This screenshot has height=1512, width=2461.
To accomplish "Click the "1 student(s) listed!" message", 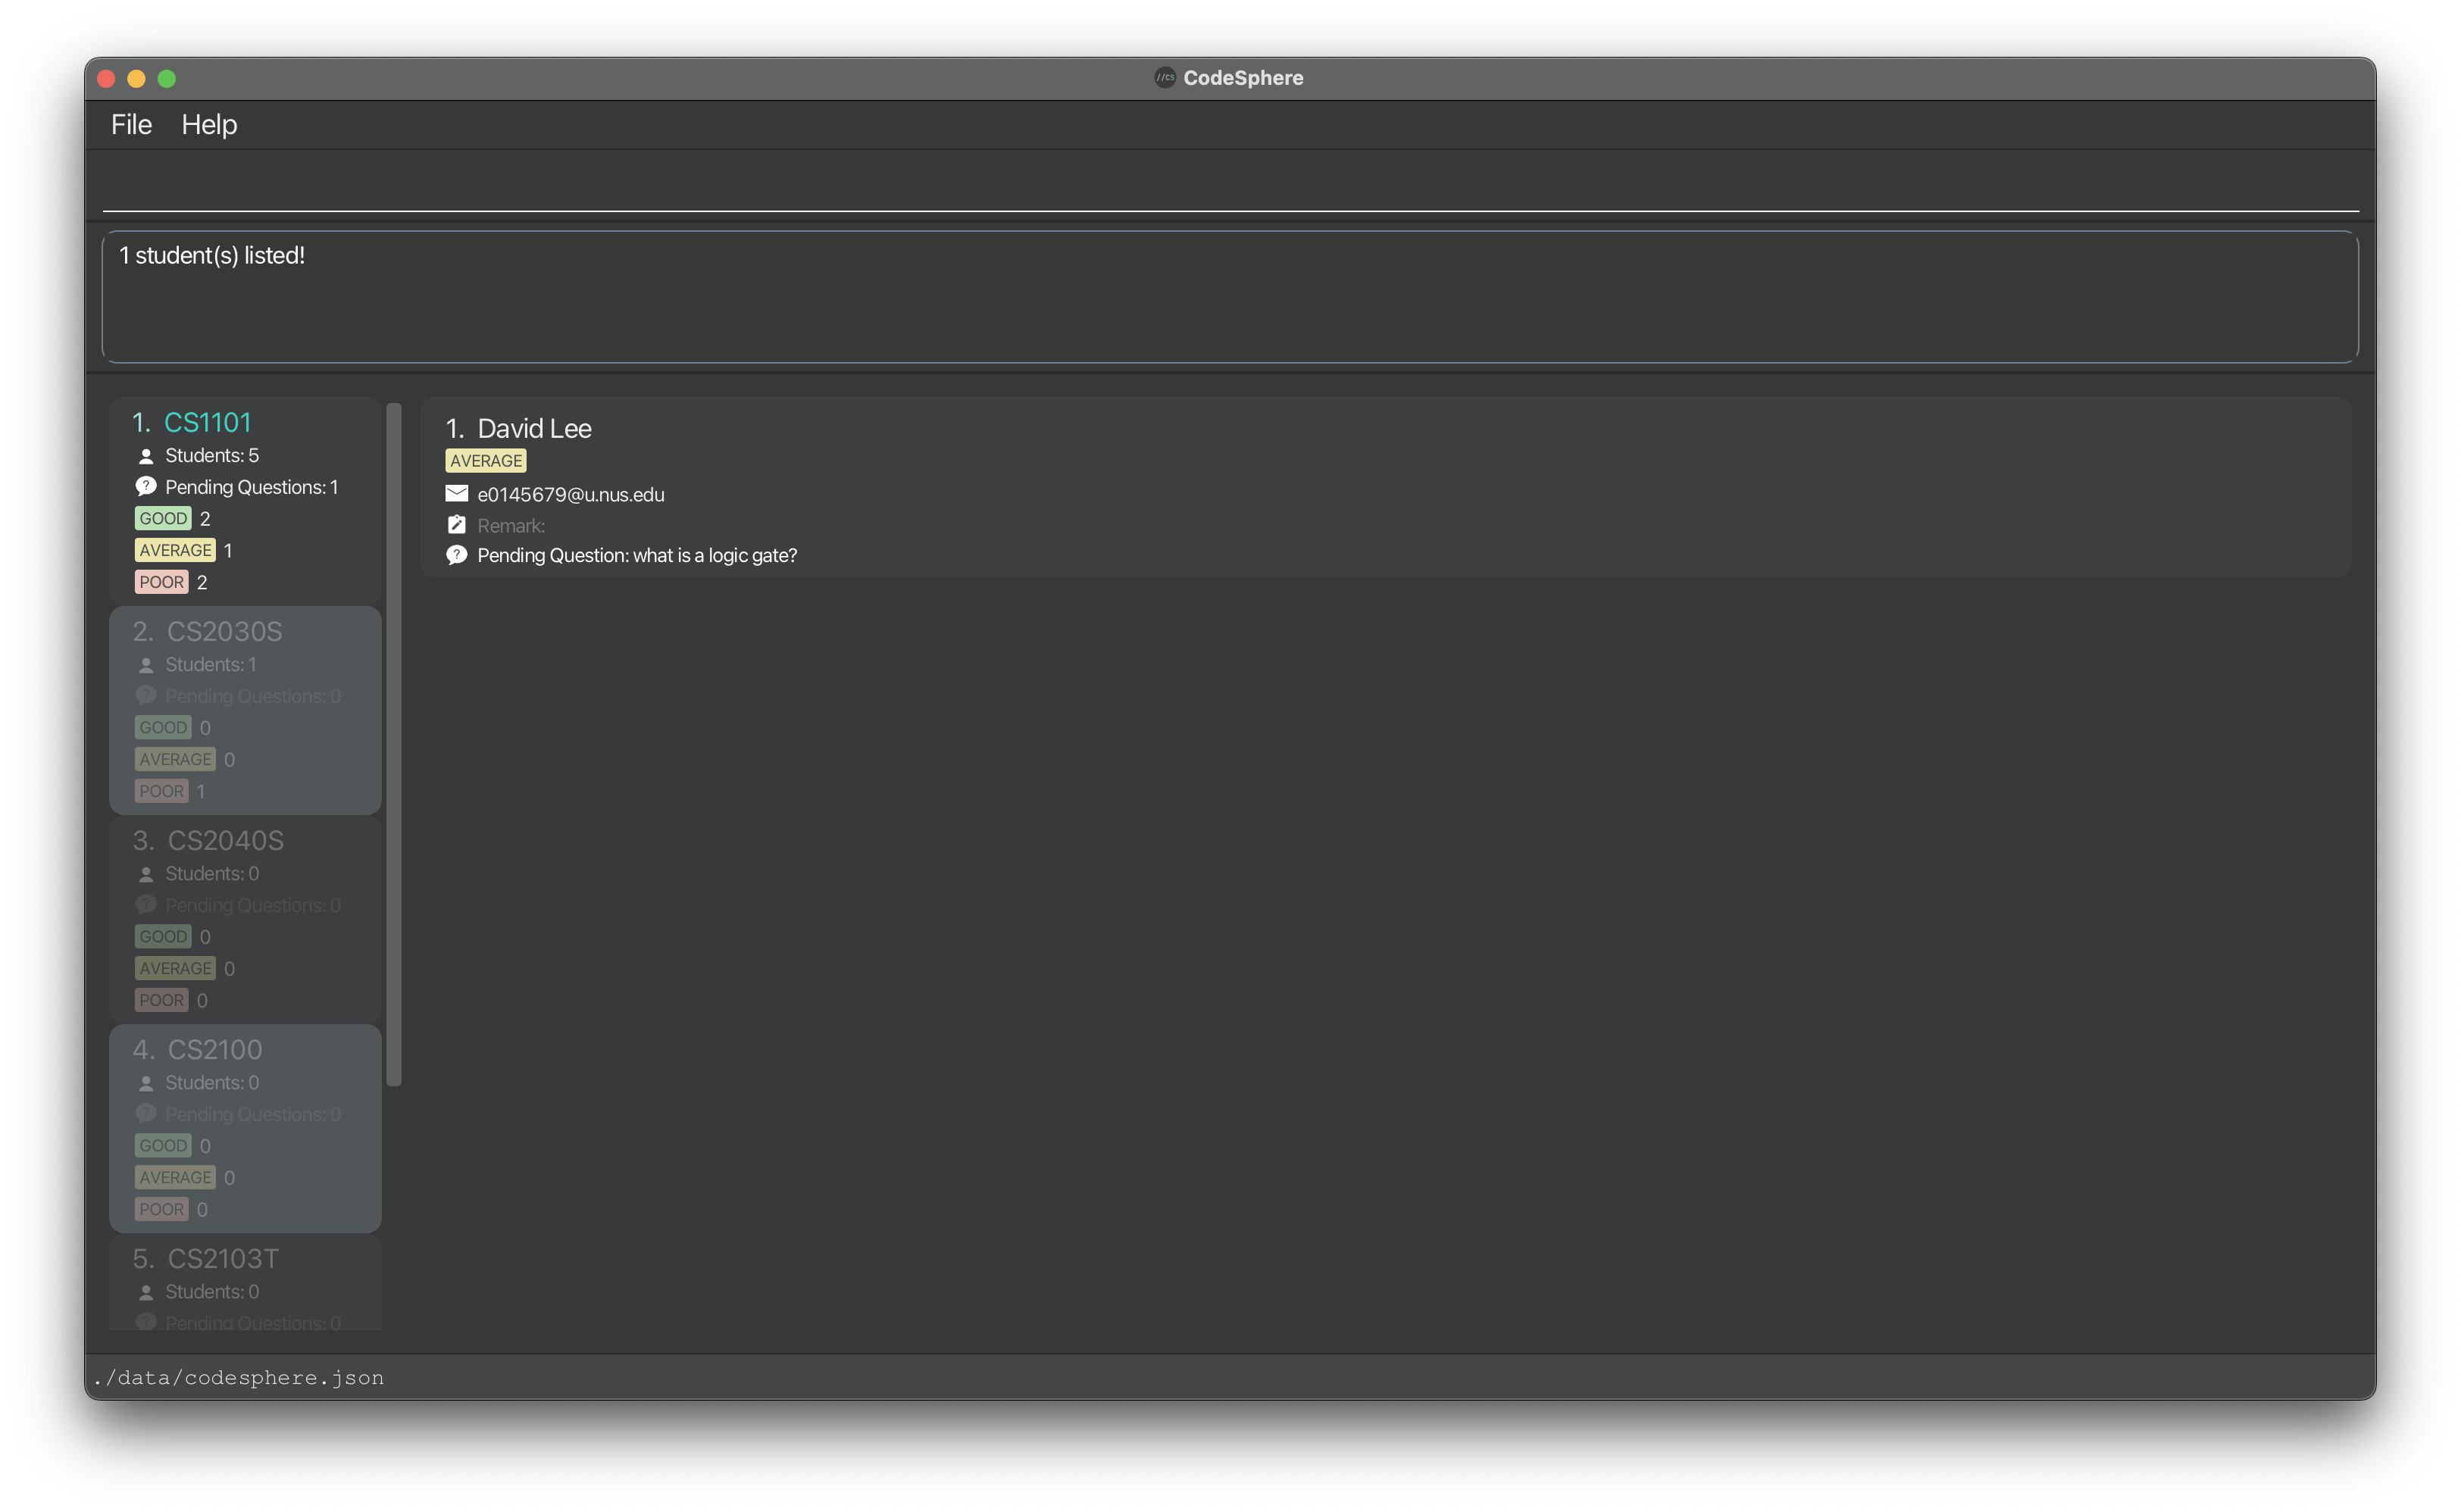I will (212, 255).
